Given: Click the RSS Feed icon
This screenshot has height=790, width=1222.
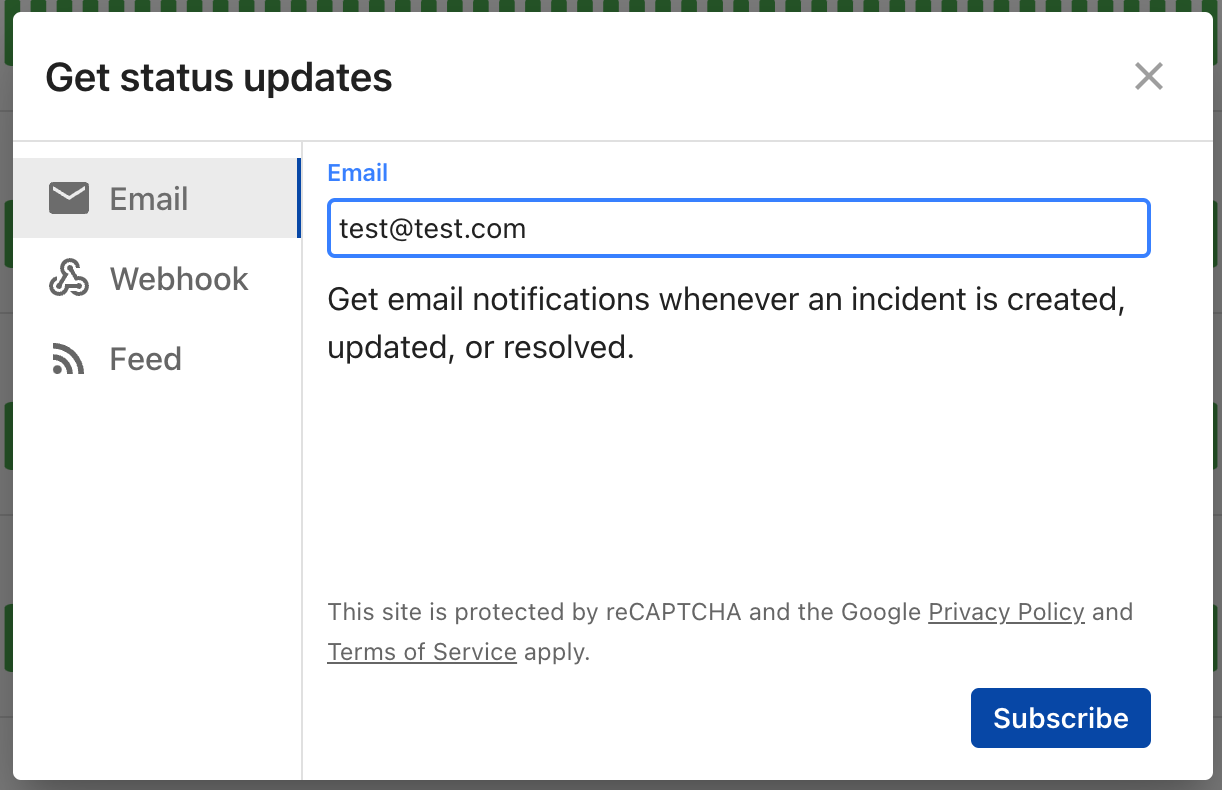Looking at the screenshot, I should (x=68, y=359).
